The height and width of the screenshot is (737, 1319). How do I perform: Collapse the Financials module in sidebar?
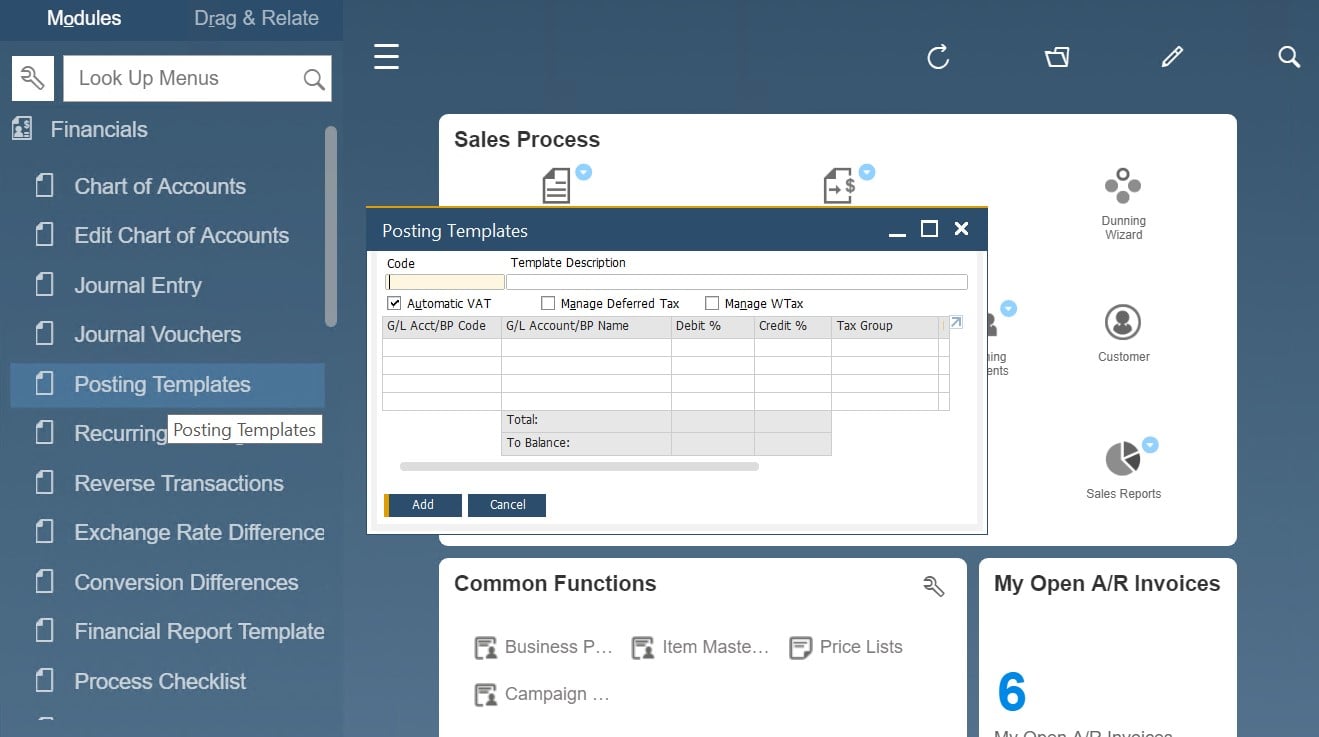[98, 129]
